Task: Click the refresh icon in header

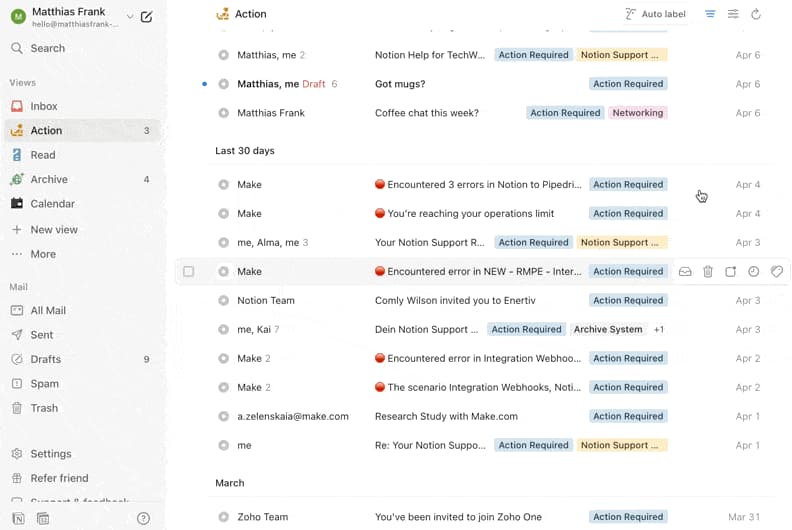Action: coord(756,14)
